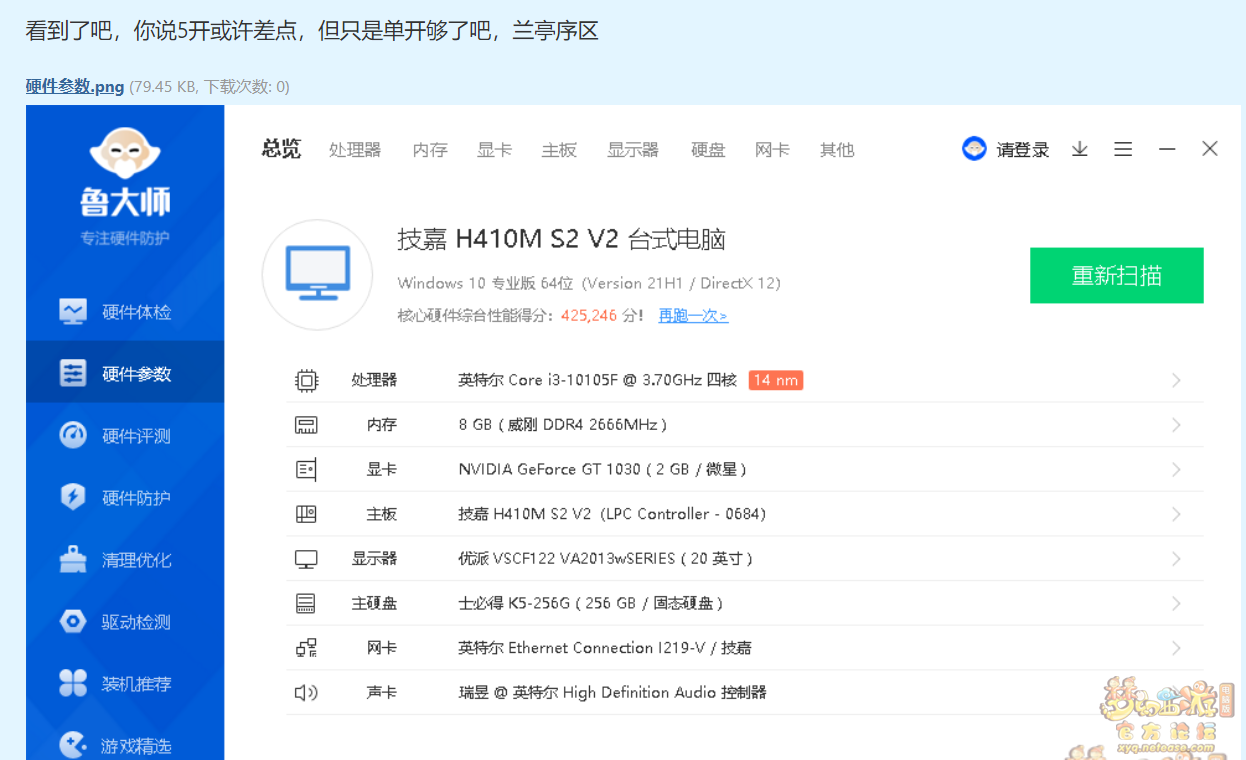Click 技嘉 H410M S2 V2 LPC Controller text
Image resolution: width=1246 pixels, height=760 pixels.
click(612, 514)
